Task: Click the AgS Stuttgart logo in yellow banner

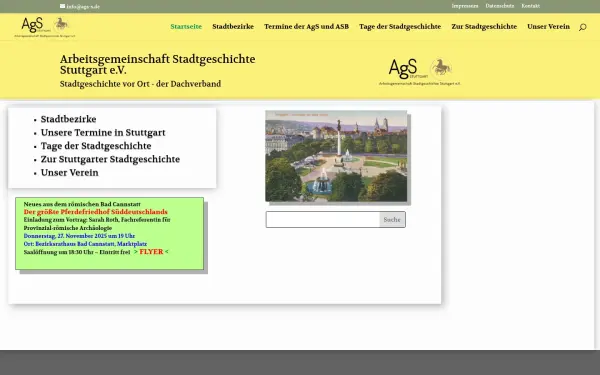Action: coord(420,72)
